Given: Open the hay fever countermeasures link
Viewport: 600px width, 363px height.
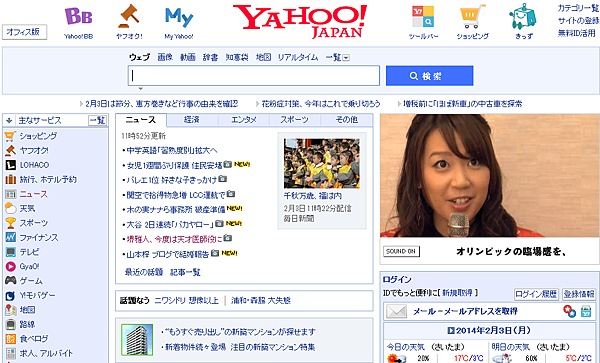Looking at the screenshot, I should pyautogui.click(x=321, y=104).
